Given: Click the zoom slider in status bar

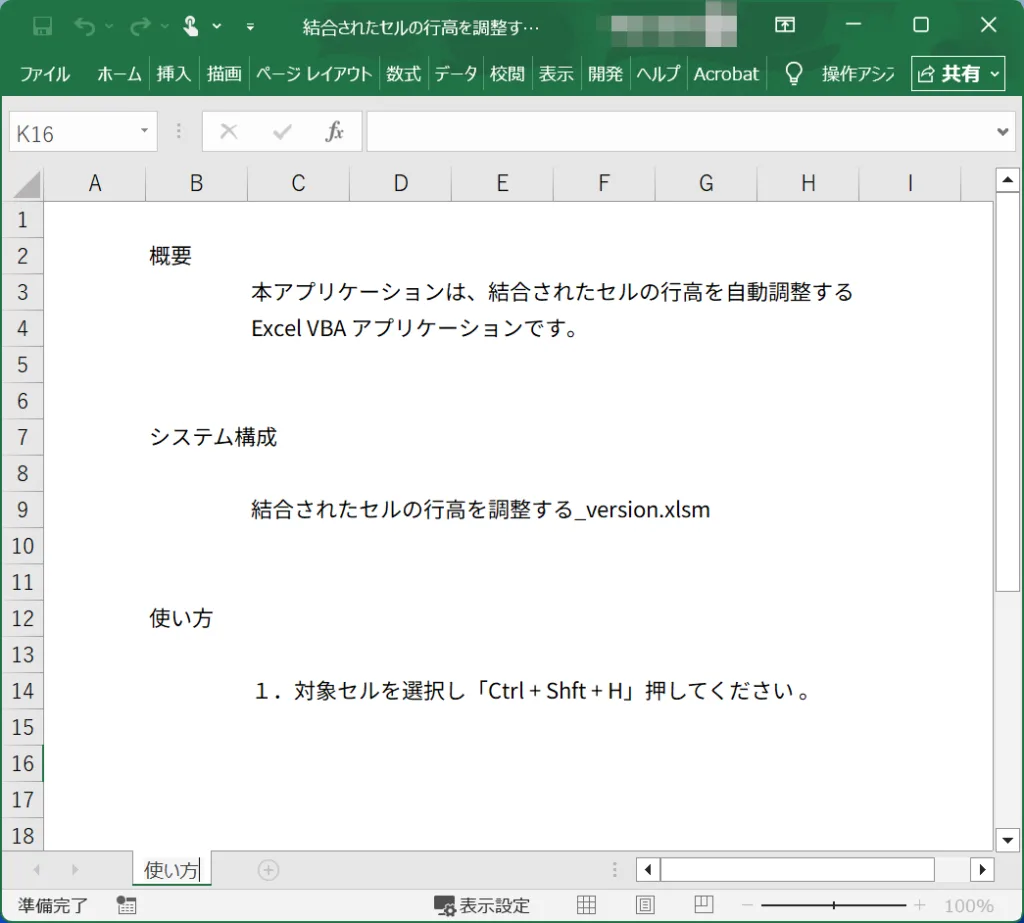Looking at the screenshot, I should pos(834,905).
